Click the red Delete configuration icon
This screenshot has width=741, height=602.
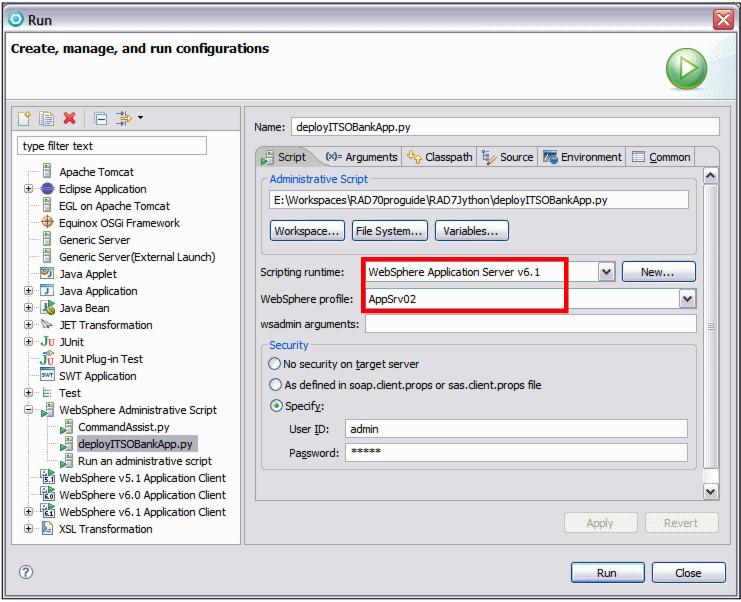[x=69, y=118]
